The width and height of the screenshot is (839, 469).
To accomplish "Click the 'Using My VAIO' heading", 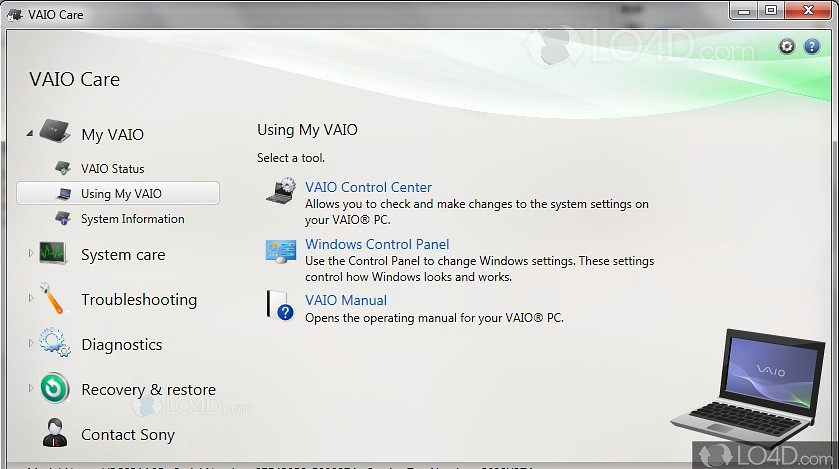I will coord(307,130).
